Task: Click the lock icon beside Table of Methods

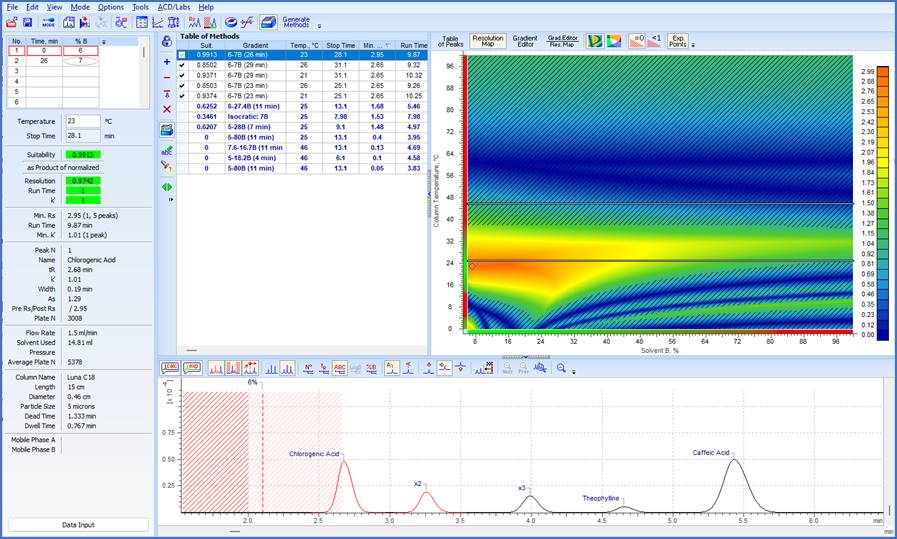Action: 167,41
